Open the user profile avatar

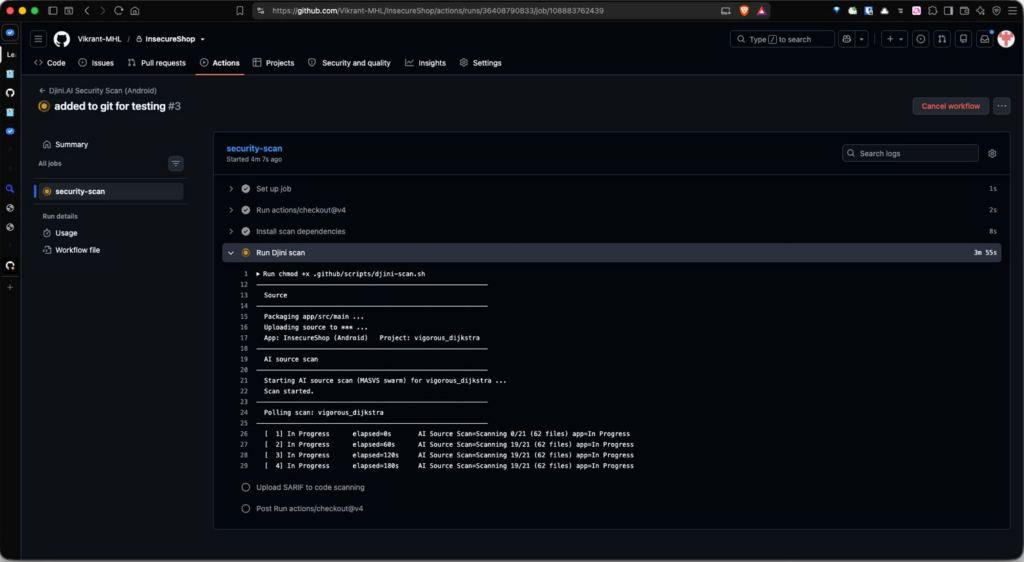pyautogui.click(x=1006, y=39)
